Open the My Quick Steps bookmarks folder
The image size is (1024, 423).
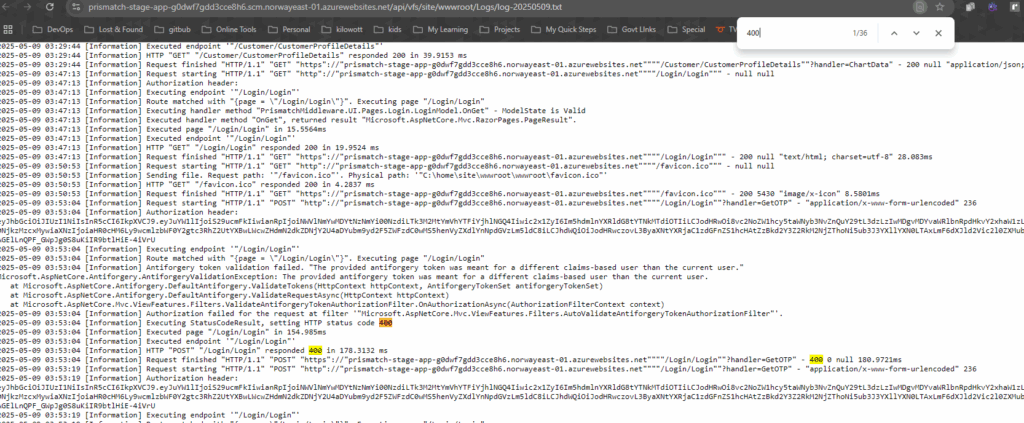click(563, 29)
